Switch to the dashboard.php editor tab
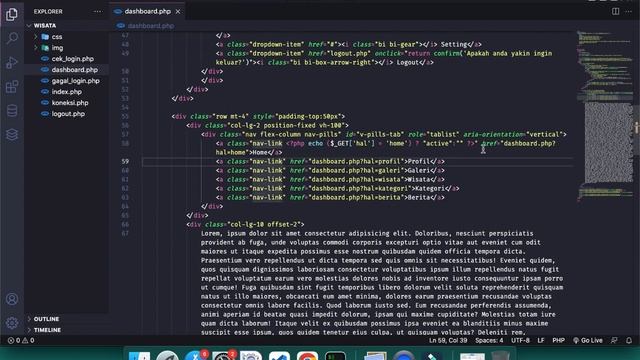This screenshot has width=640, height=360. (x=147, y=11)
